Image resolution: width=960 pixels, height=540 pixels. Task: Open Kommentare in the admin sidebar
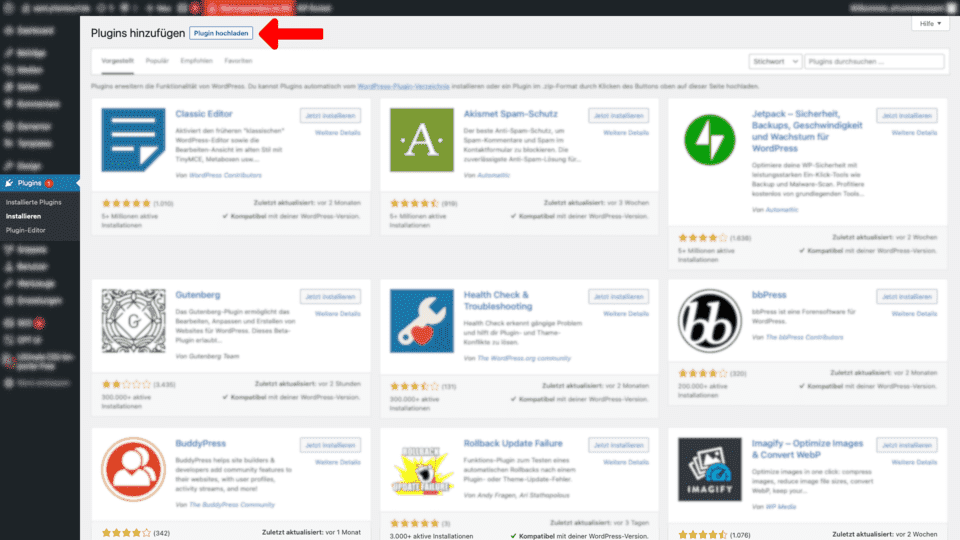pos(38,104)
